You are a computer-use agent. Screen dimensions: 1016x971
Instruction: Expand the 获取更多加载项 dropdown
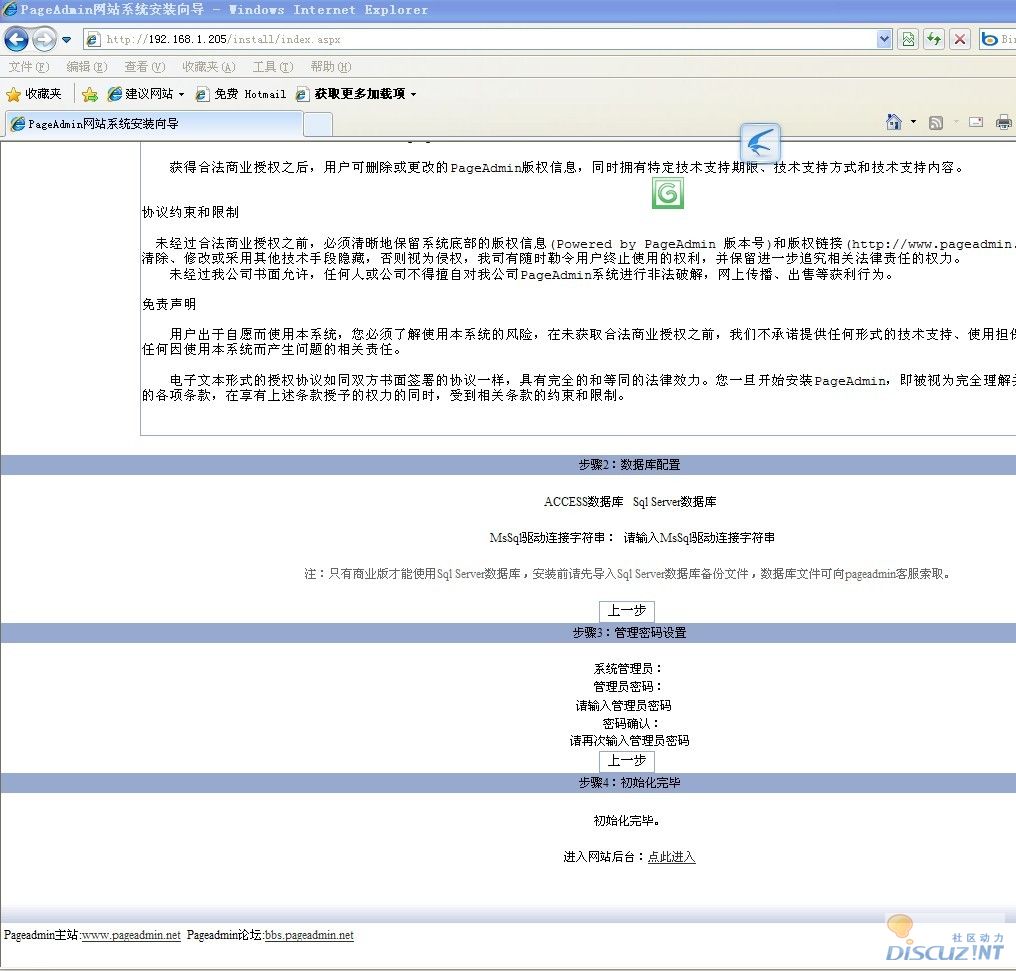365,94
